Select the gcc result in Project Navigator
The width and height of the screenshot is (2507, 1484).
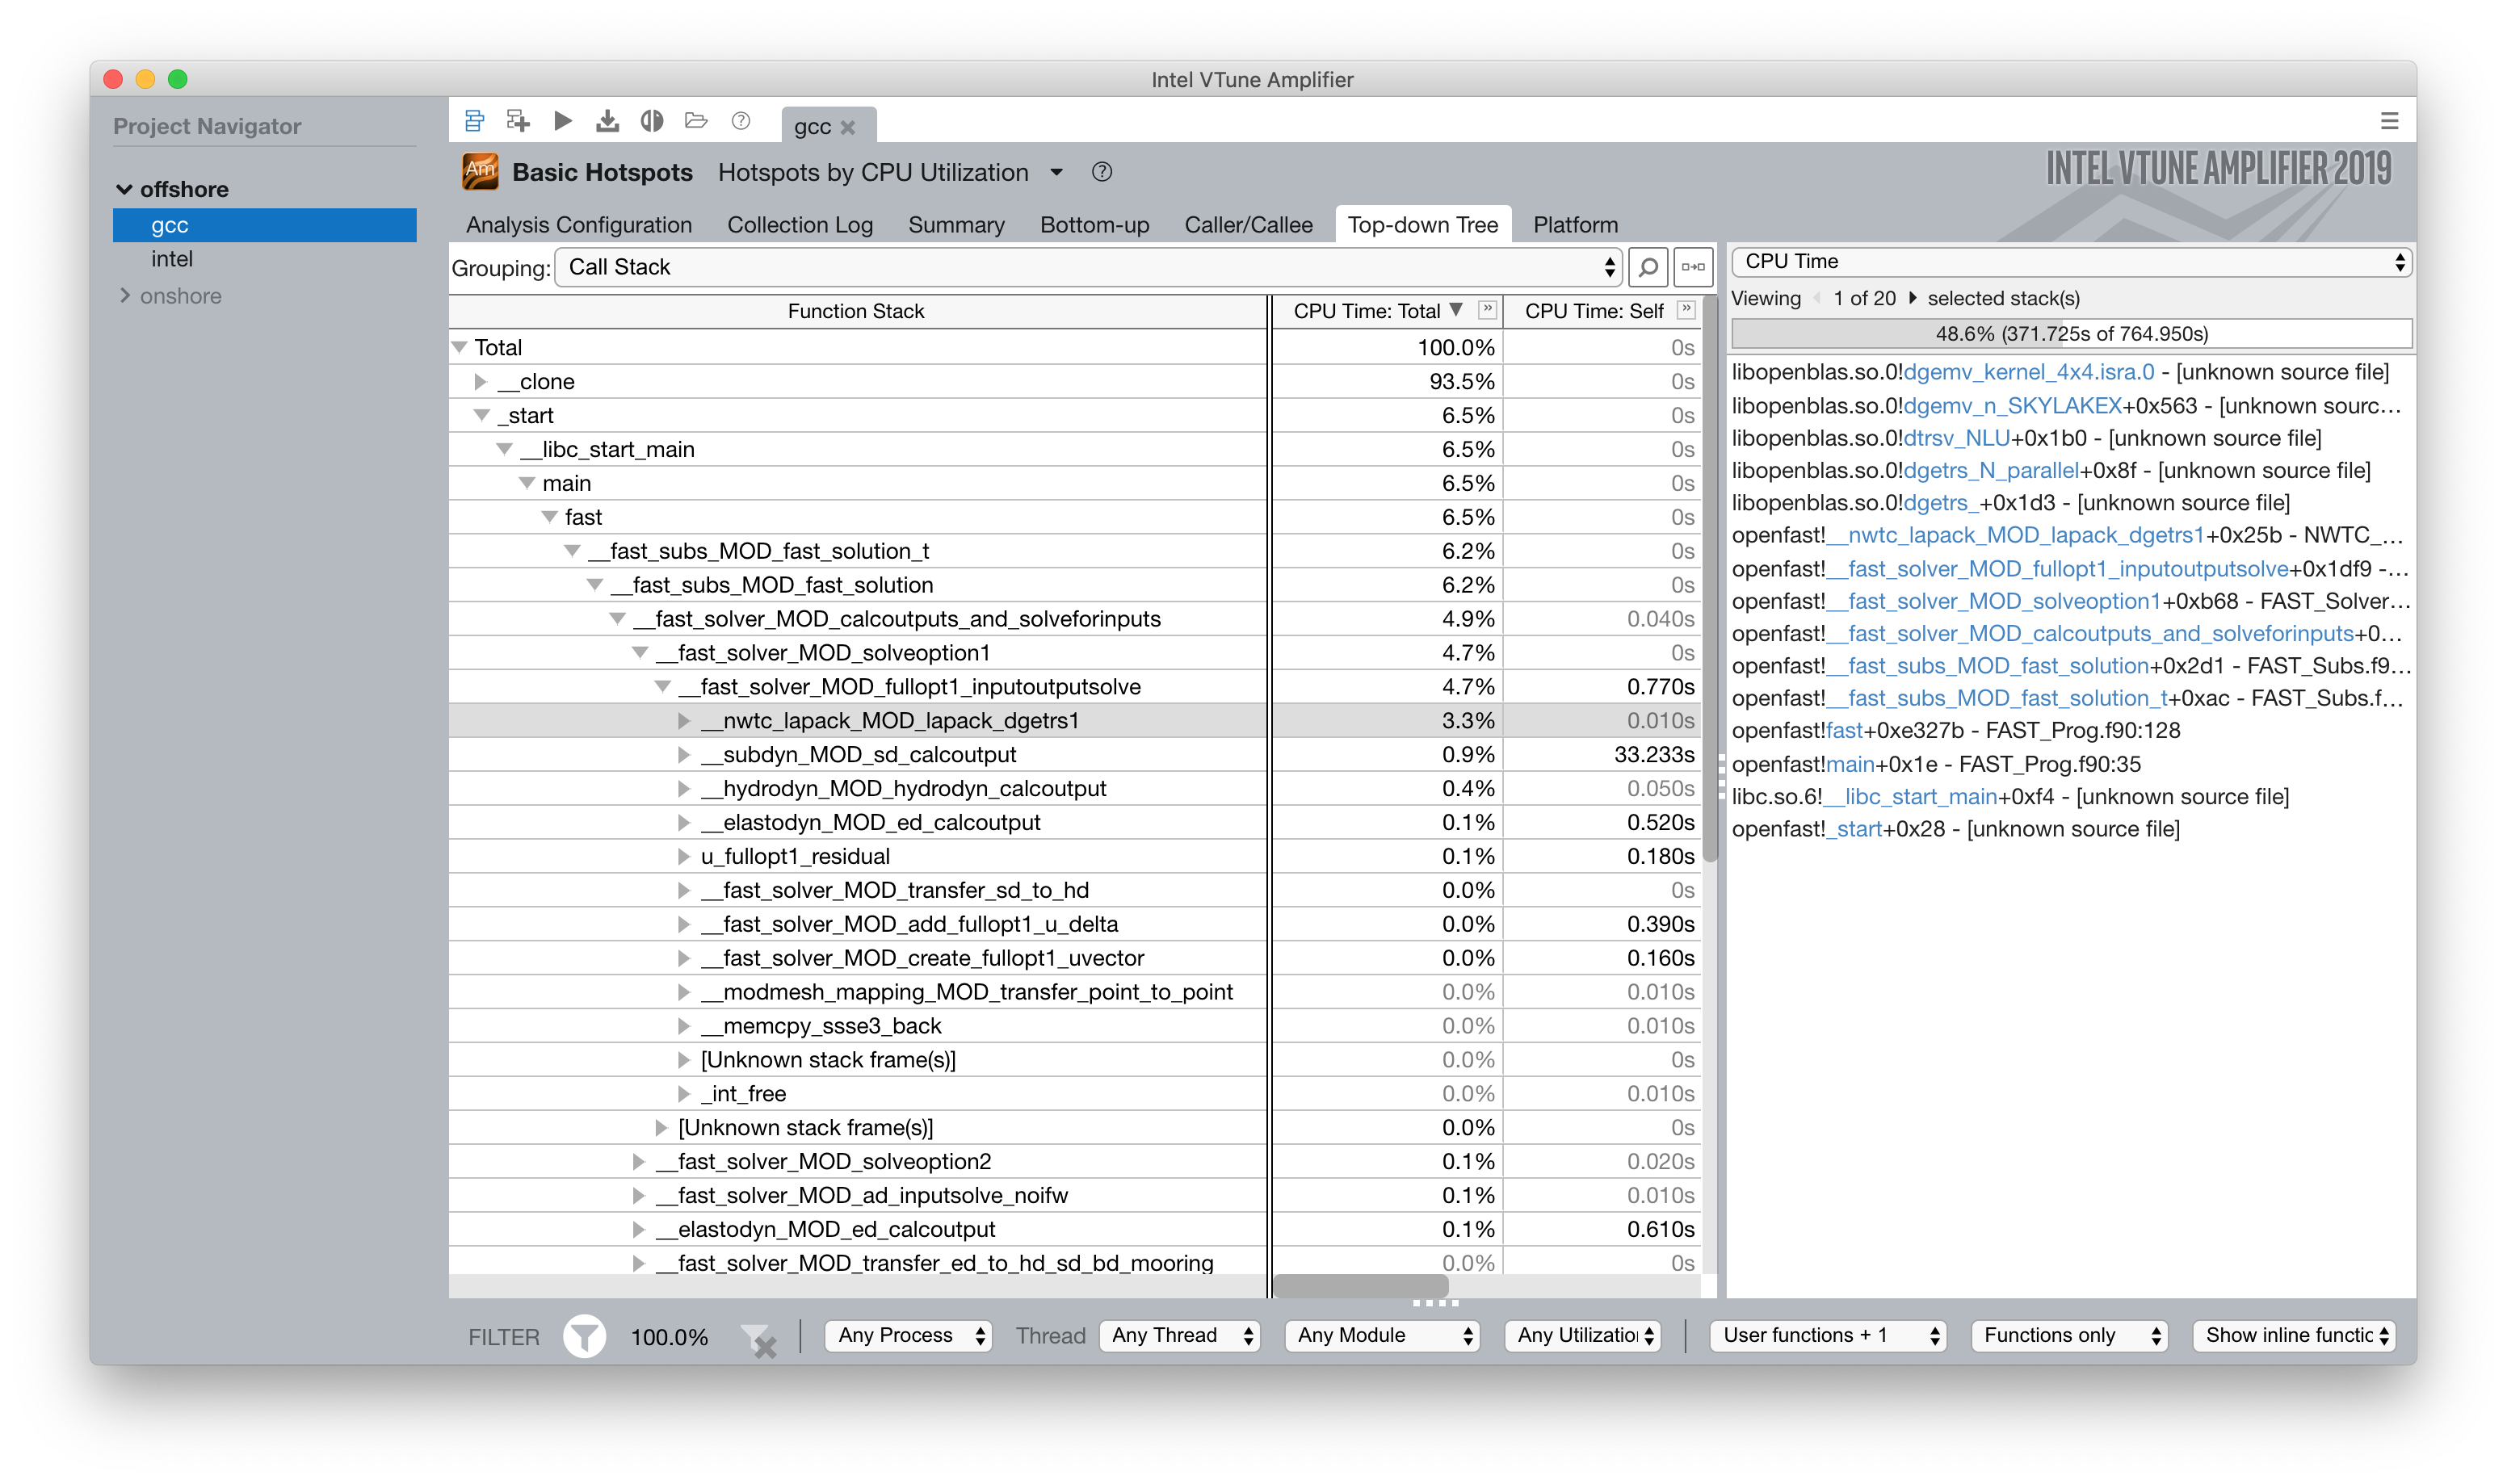click(264, 225)
